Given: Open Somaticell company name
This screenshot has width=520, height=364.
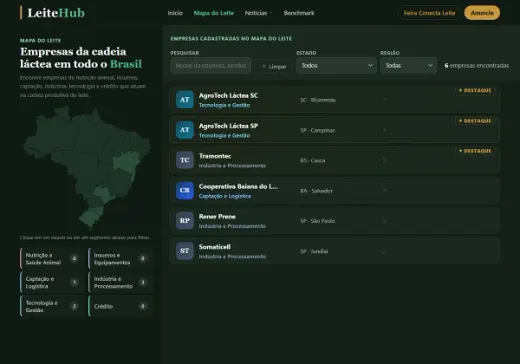Looking at the screenshot, I should [x=215, y=247].
